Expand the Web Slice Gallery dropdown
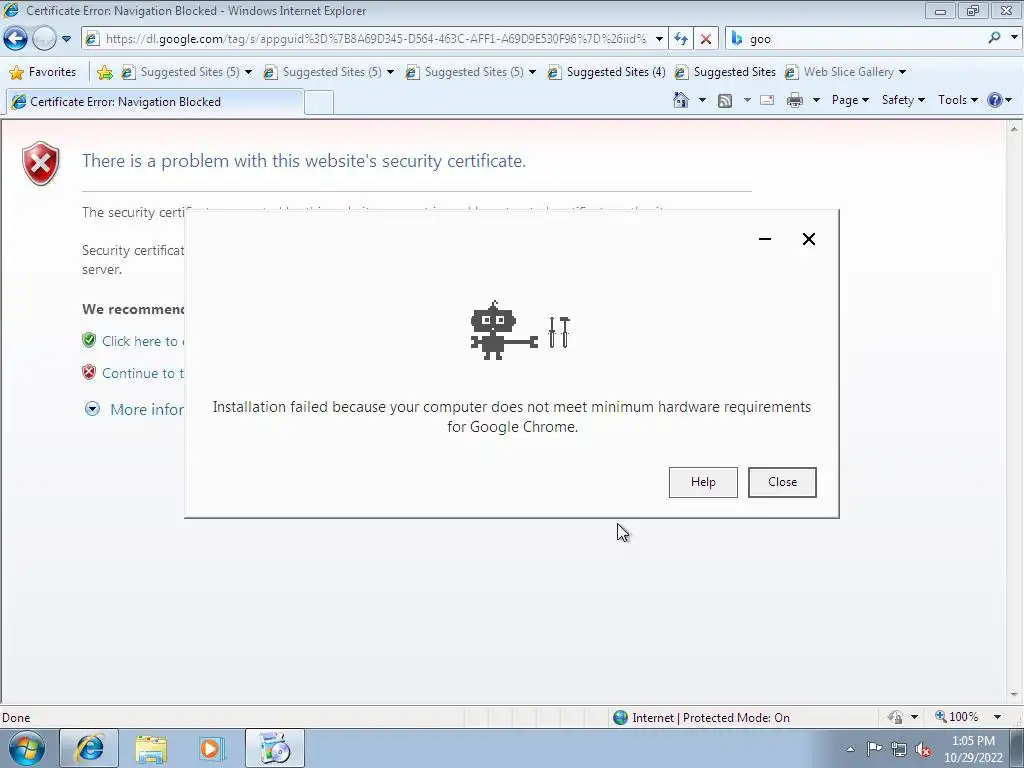This screenshot has width=1024, height=768. [903, 72]
